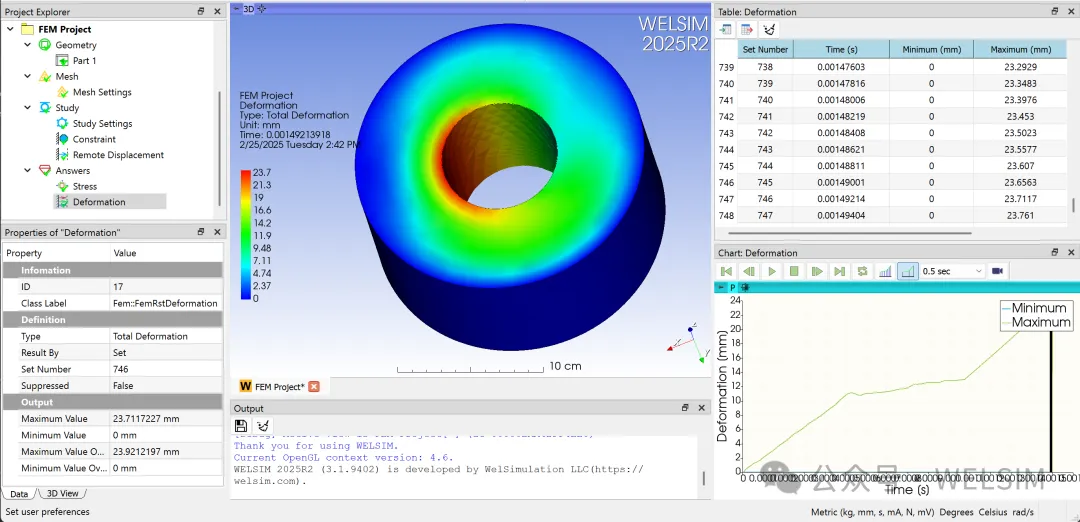The width and height of the screenshot is (1080, 522).
Task: Select Study Settings in Project Explorer
Action: pyautogui.click(x=103, y=124)
